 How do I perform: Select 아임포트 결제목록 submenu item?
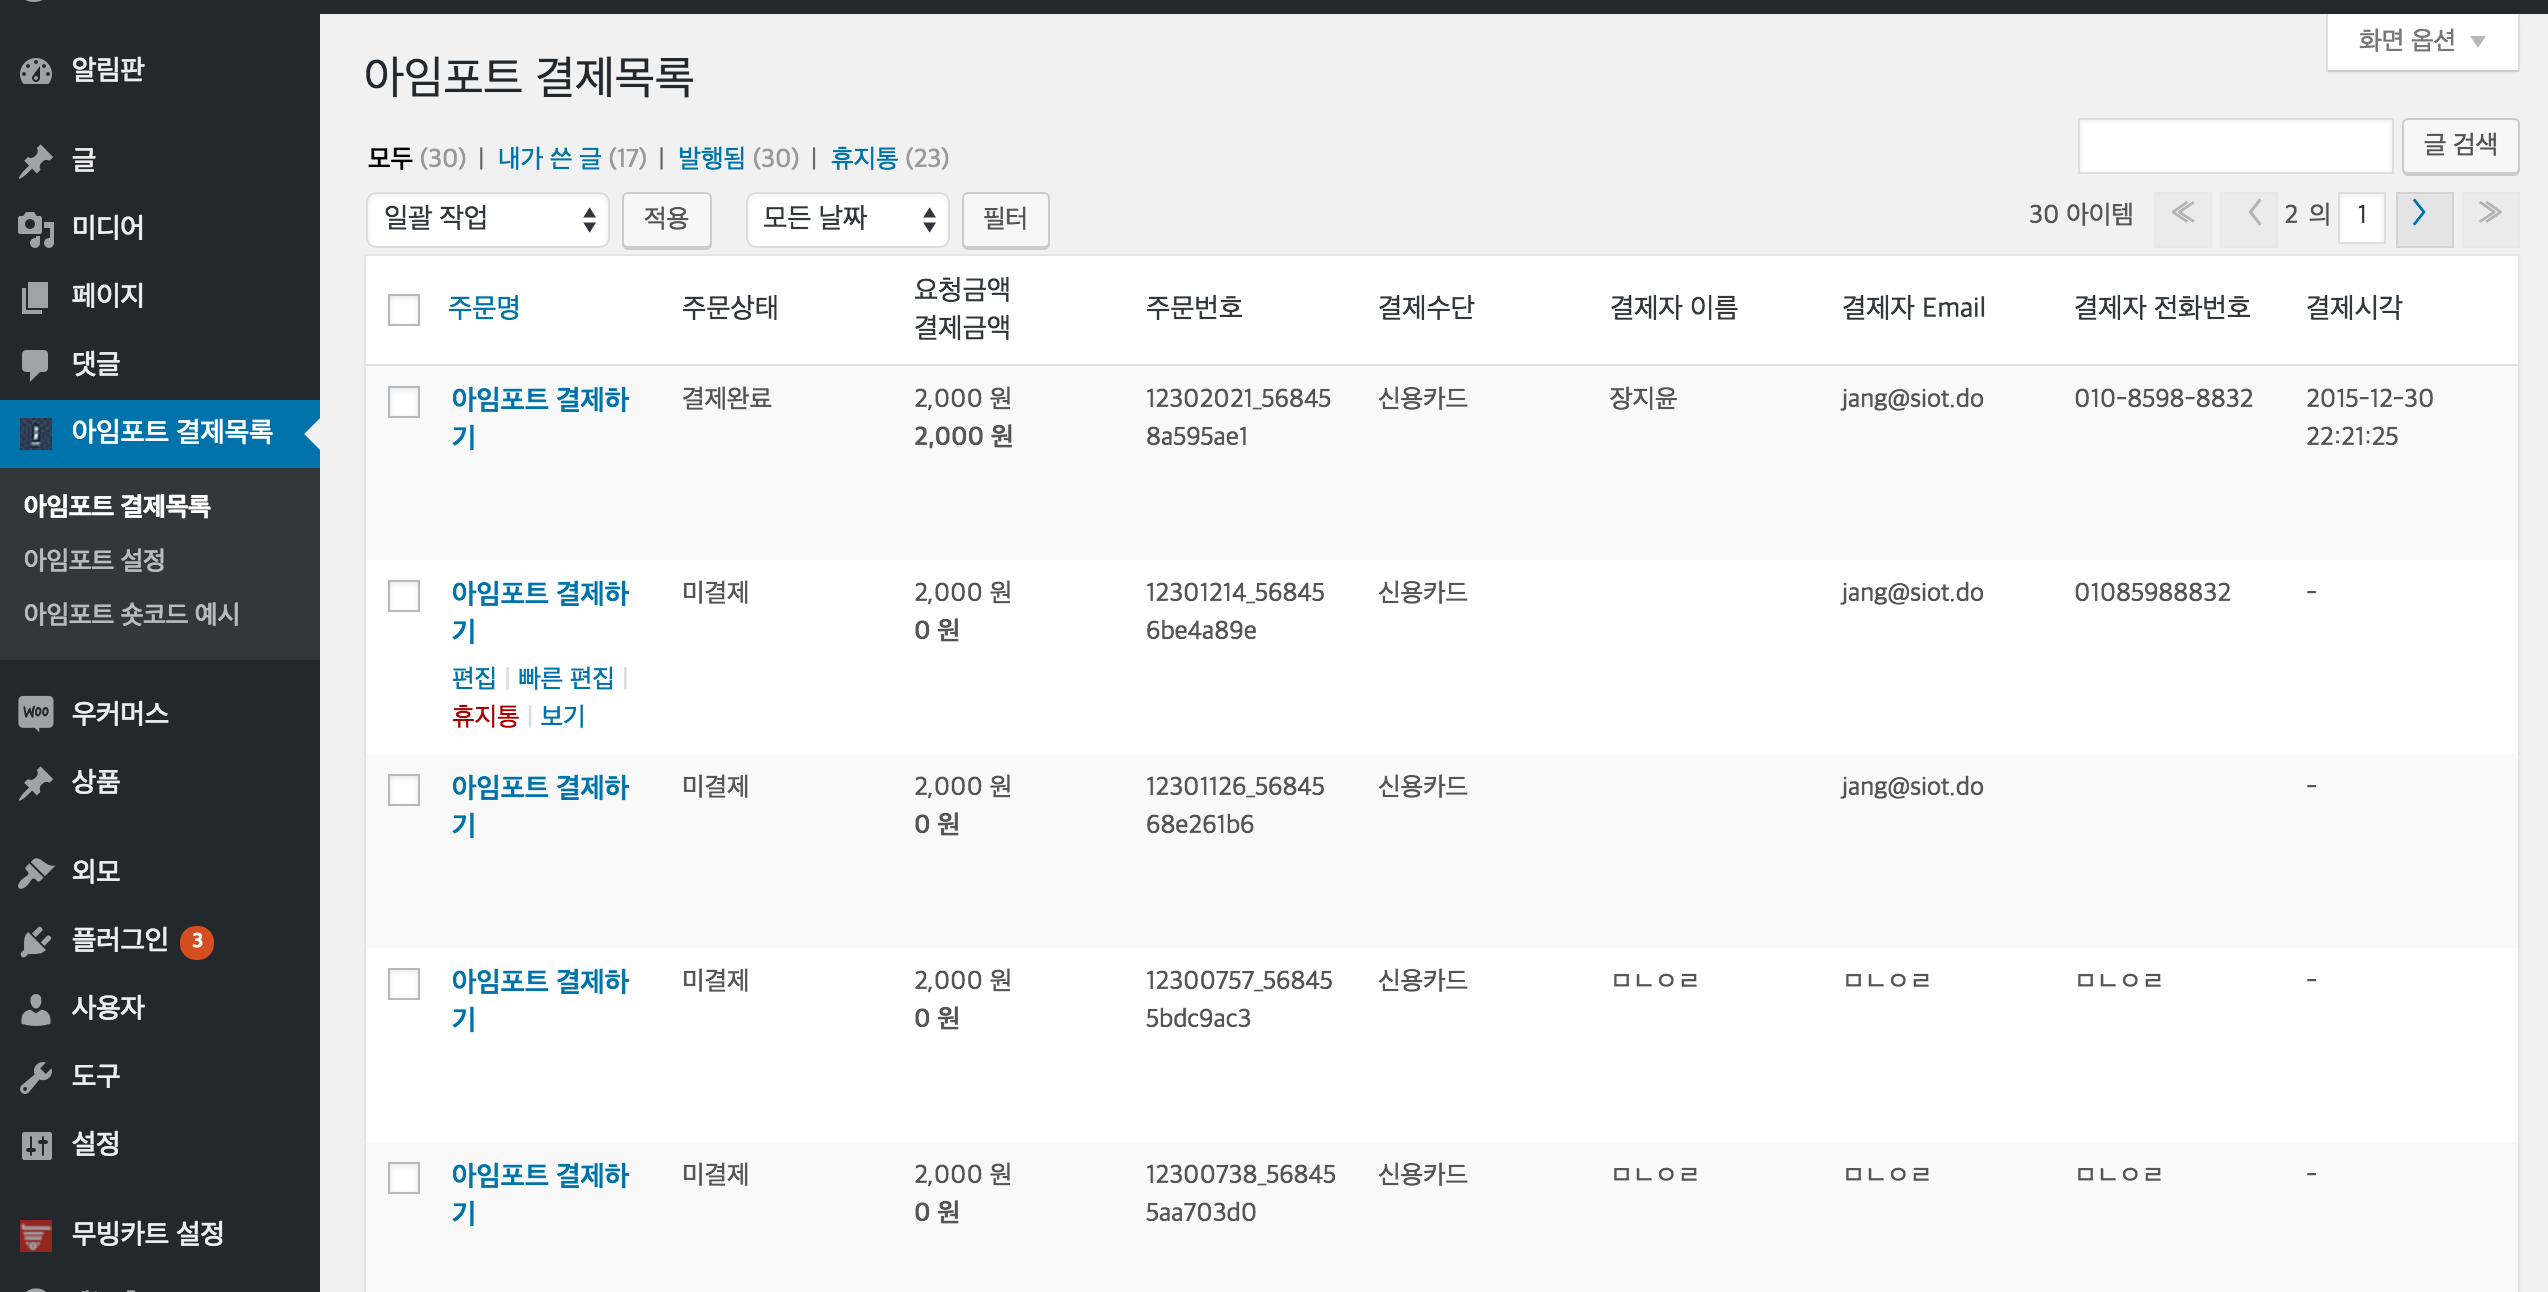(x=117, y=506)
